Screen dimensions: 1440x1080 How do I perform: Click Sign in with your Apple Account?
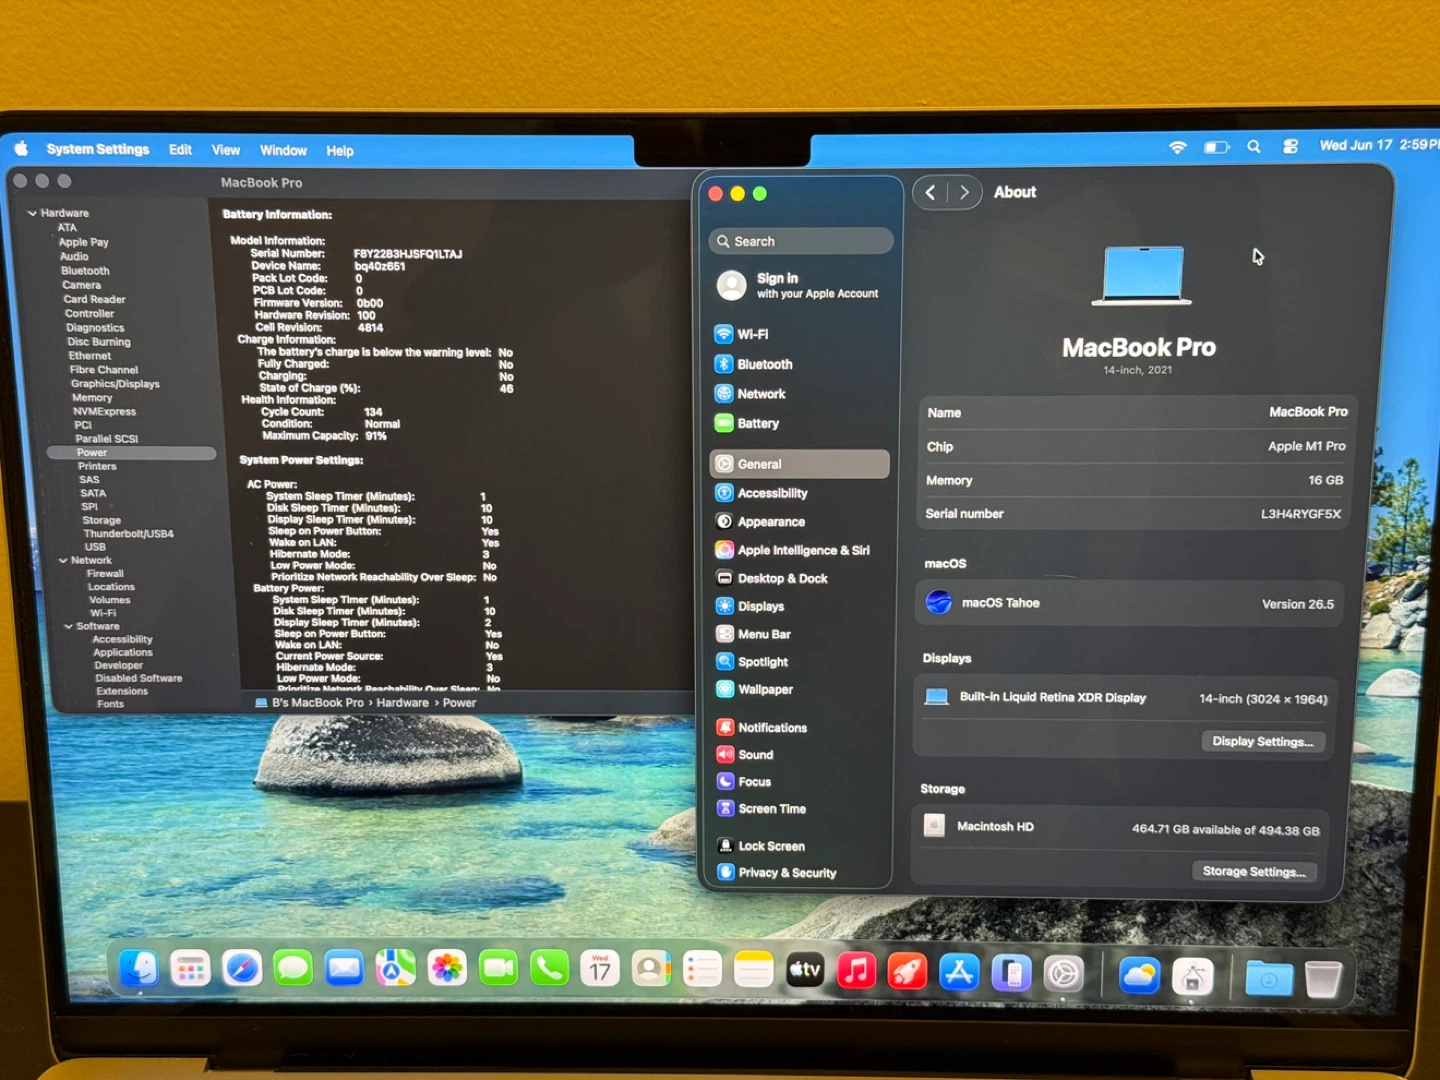800,286
